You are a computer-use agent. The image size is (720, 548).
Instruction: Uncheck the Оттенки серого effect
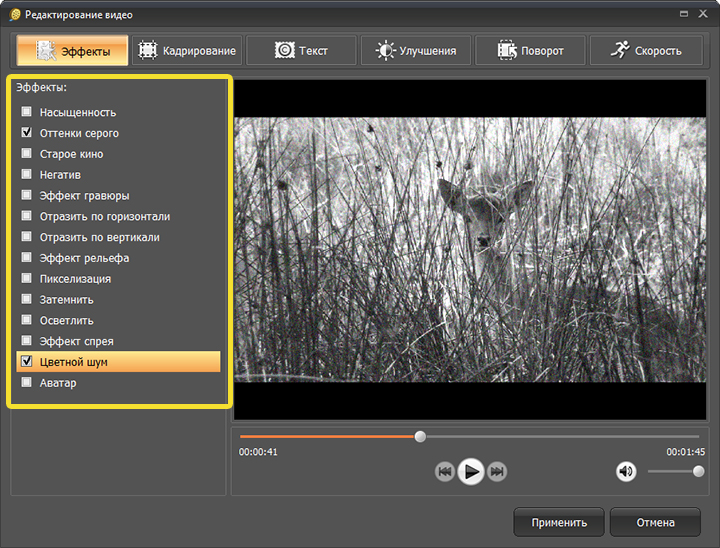pyautogui.click(x=27, y=133)
